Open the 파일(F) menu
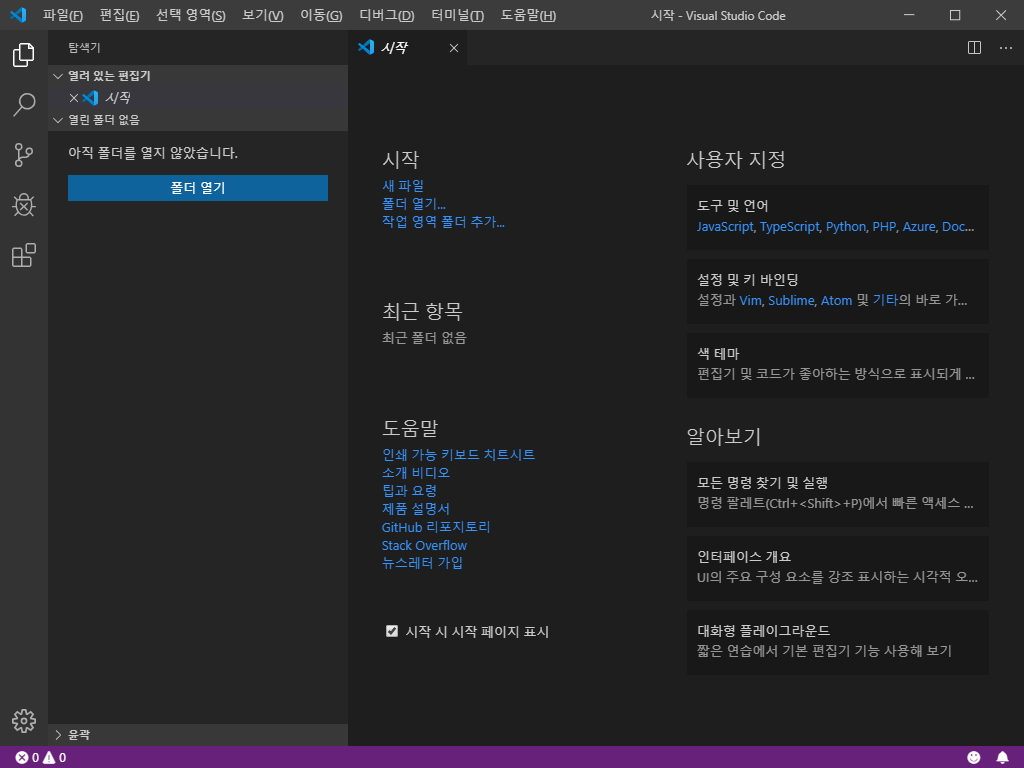Screen dimensions: 1024x768 tap(63, 15)
